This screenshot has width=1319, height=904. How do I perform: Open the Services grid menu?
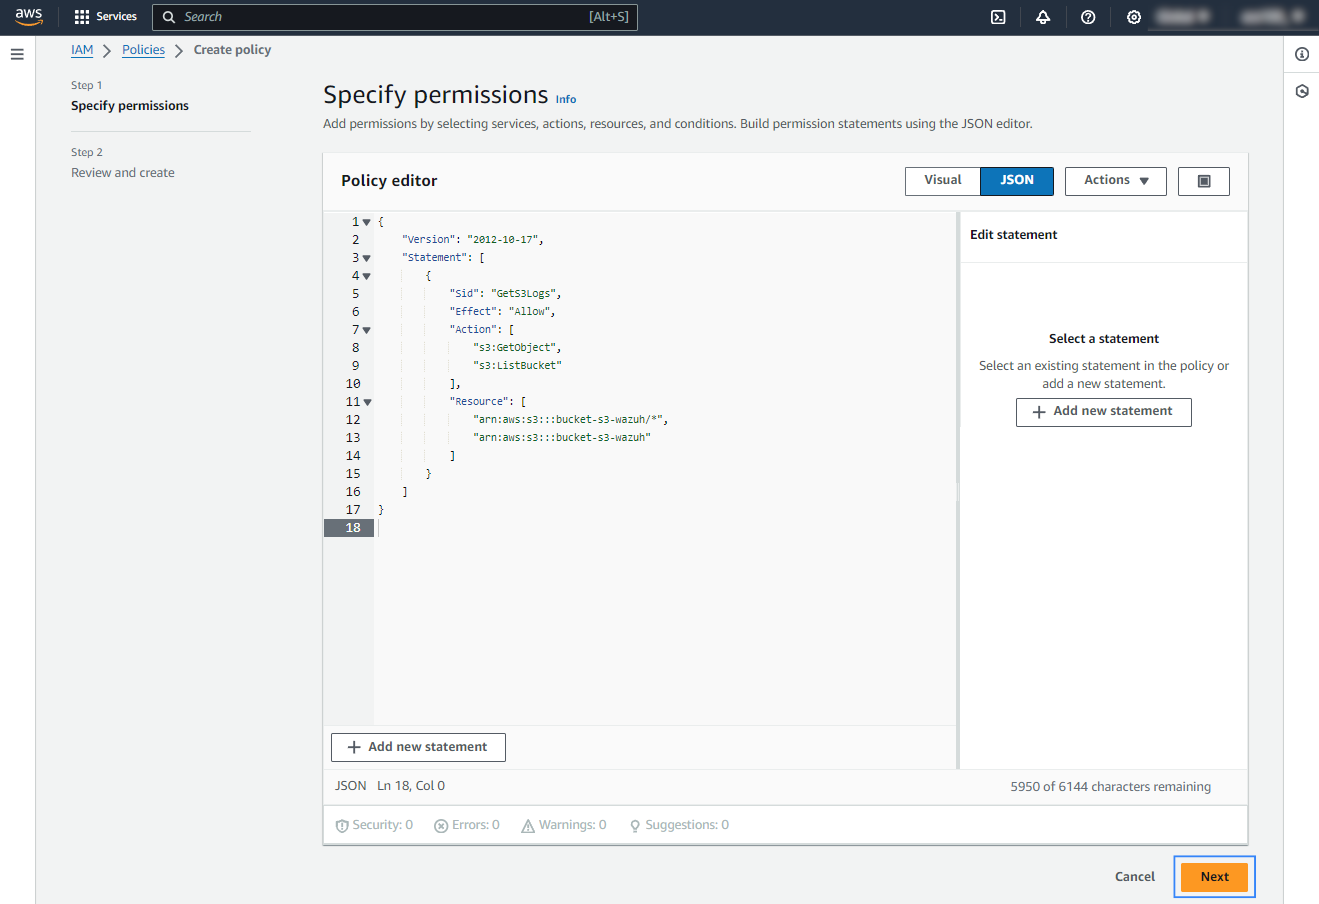tap(105, 17)
